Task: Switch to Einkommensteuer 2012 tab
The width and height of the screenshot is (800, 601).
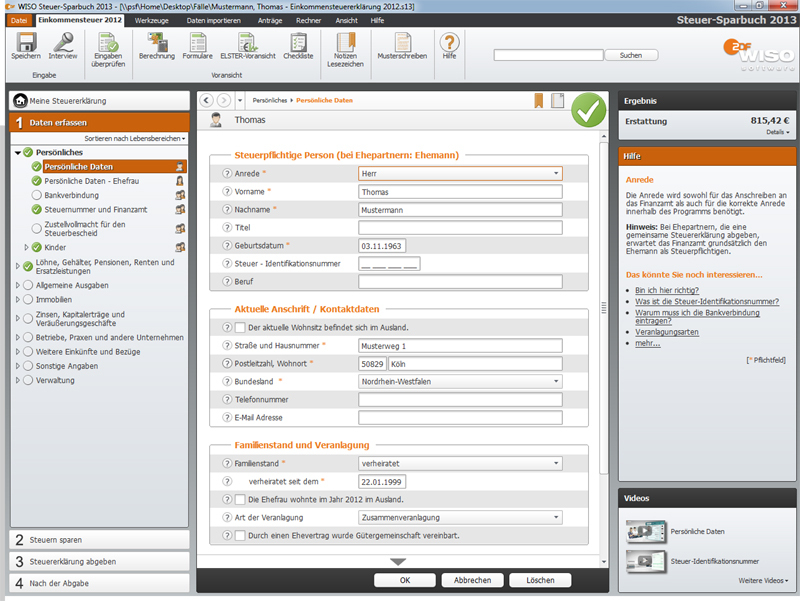Action: (80, 20)
